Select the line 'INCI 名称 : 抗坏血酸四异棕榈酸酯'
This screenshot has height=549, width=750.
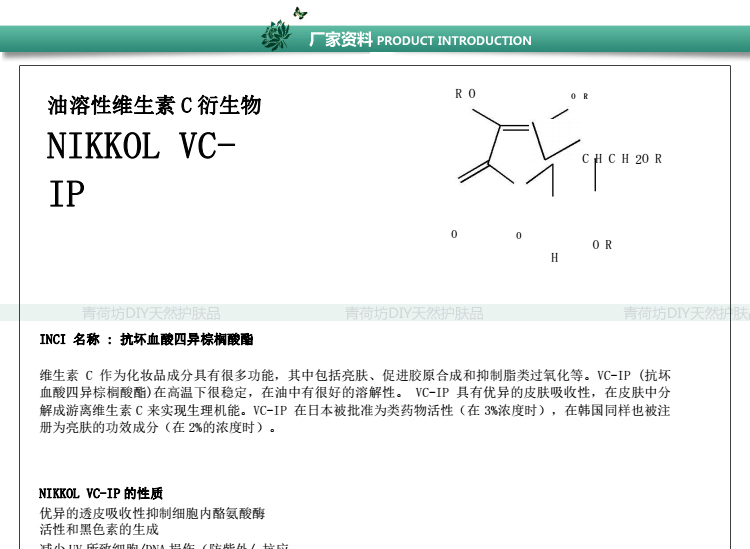click(146, 340)
